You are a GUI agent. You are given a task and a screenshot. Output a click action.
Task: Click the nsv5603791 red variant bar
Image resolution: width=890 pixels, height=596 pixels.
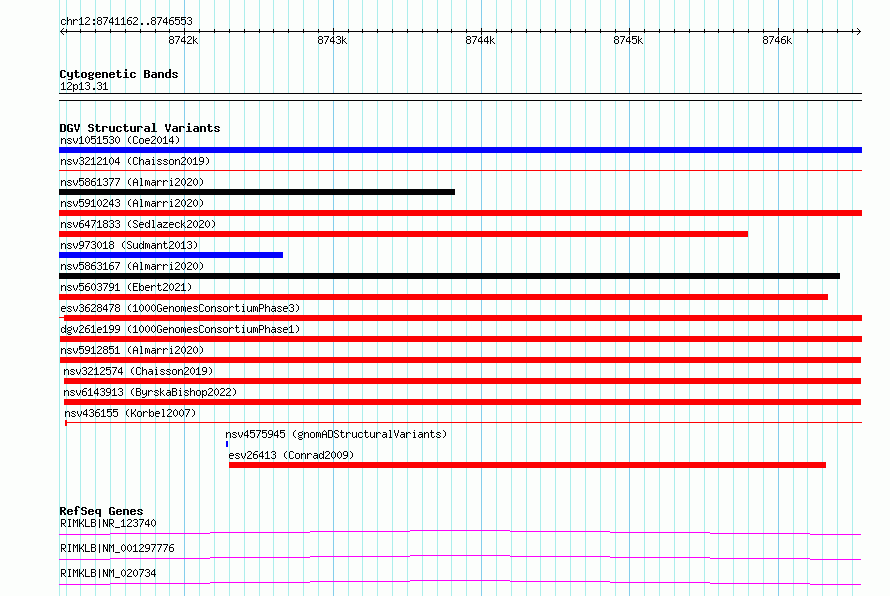click(x=443, y=297)
